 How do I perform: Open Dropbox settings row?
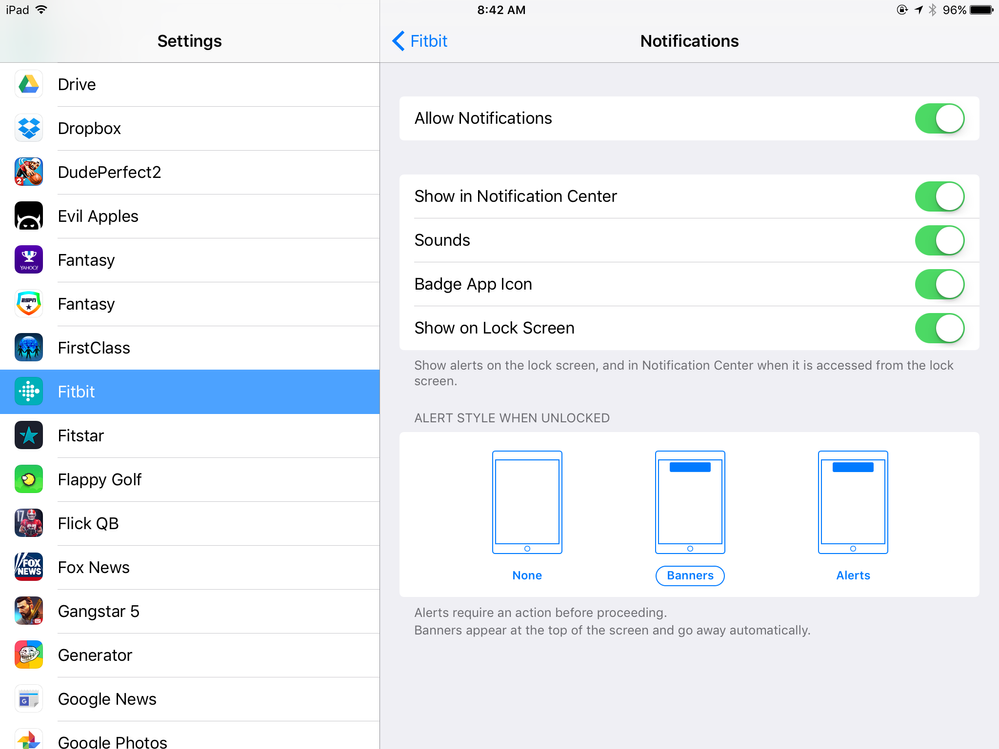(190, 128)
